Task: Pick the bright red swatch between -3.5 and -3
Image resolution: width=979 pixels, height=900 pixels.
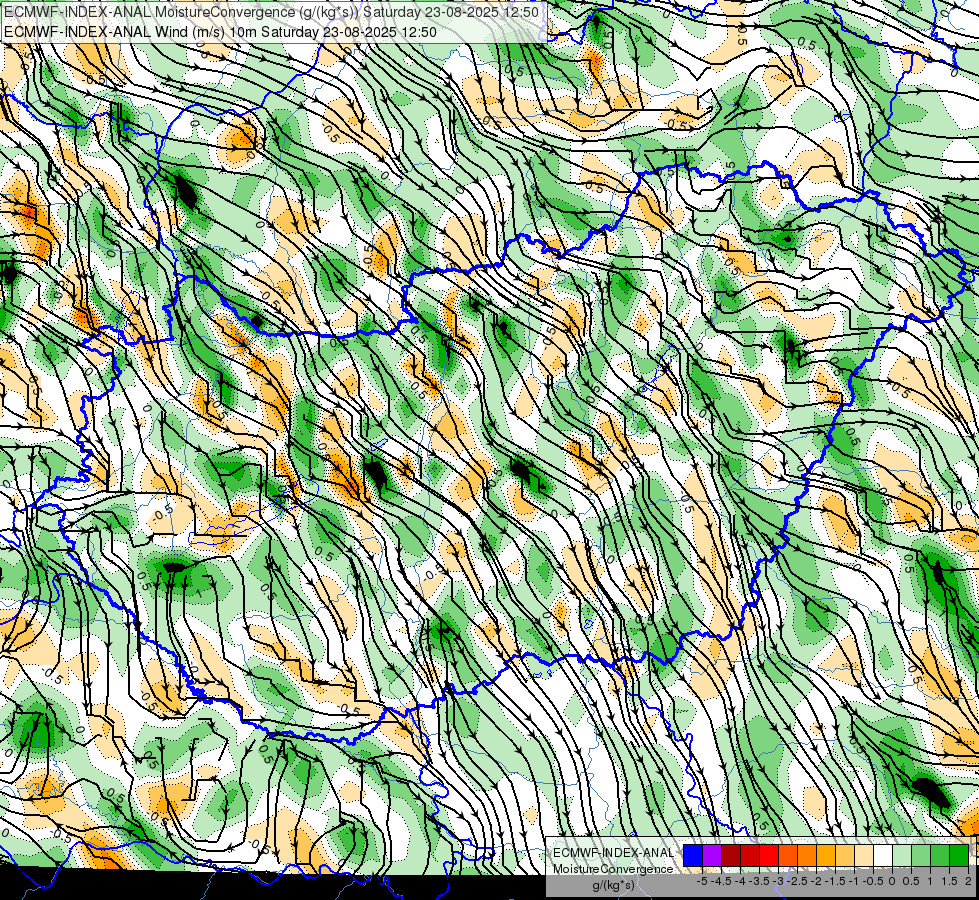Action: [x=769, y=855]
